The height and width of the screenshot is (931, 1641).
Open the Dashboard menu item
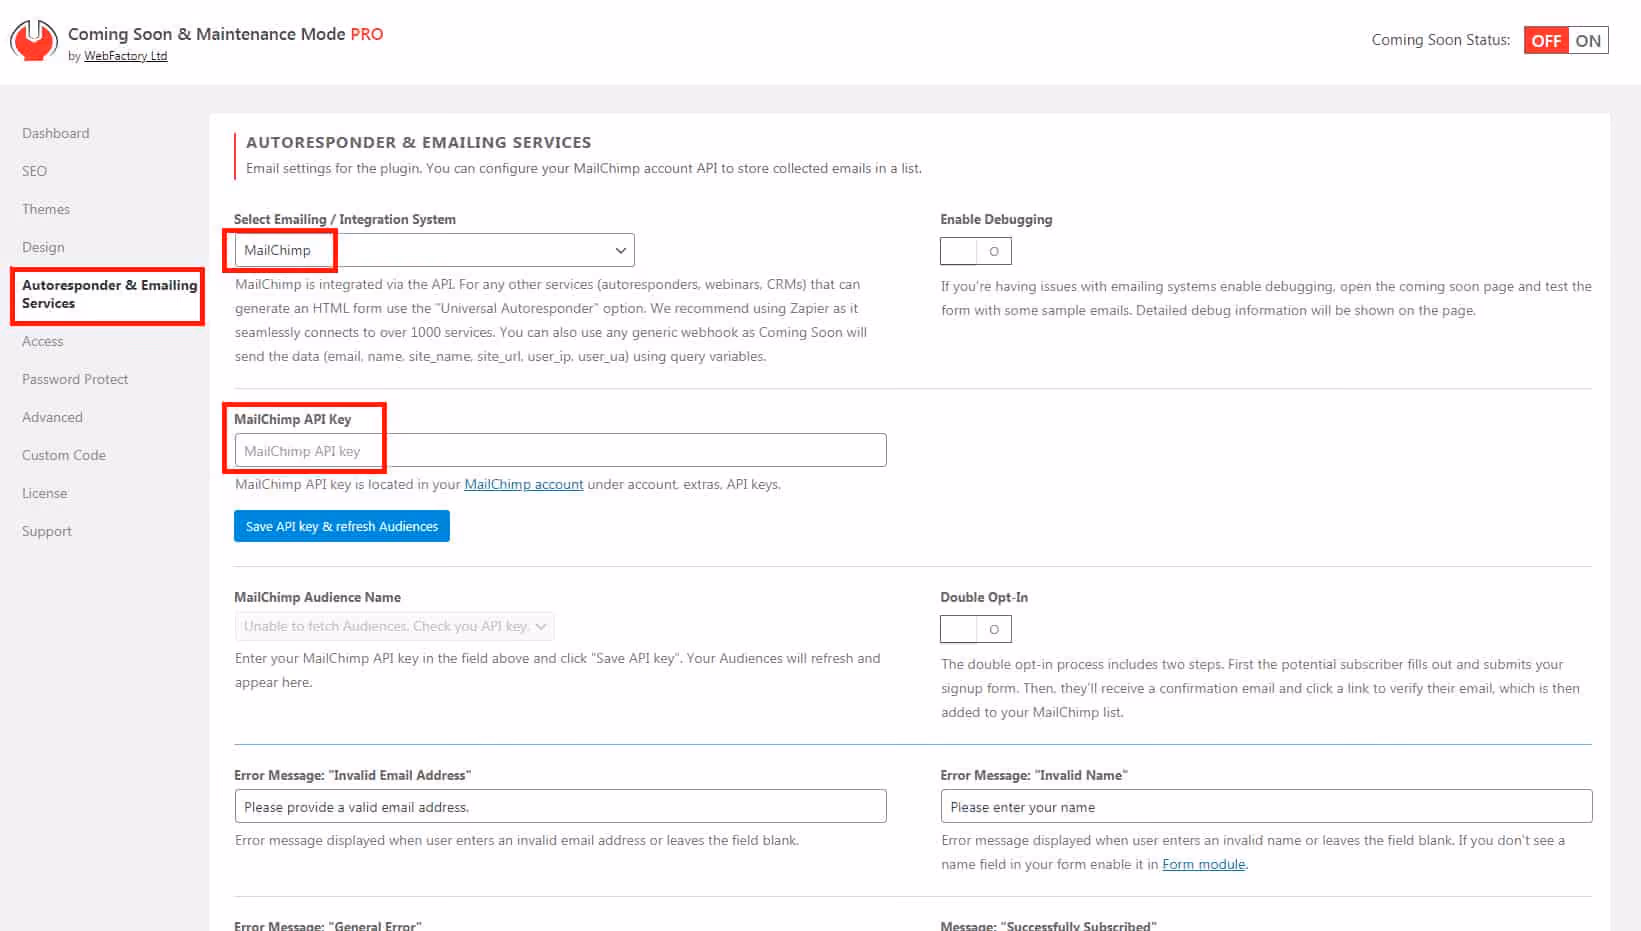(x=56, y=133)
